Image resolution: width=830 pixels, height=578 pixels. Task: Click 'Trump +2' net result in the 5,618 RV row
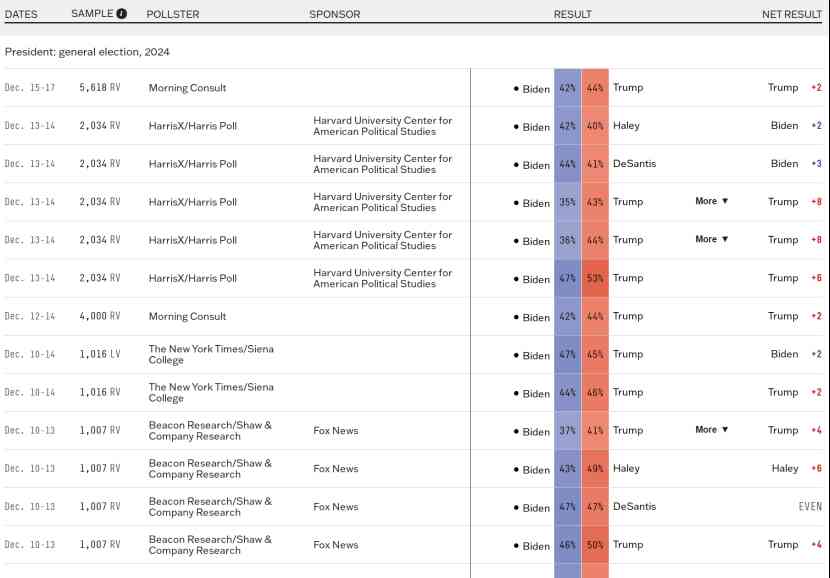point(795,88)
